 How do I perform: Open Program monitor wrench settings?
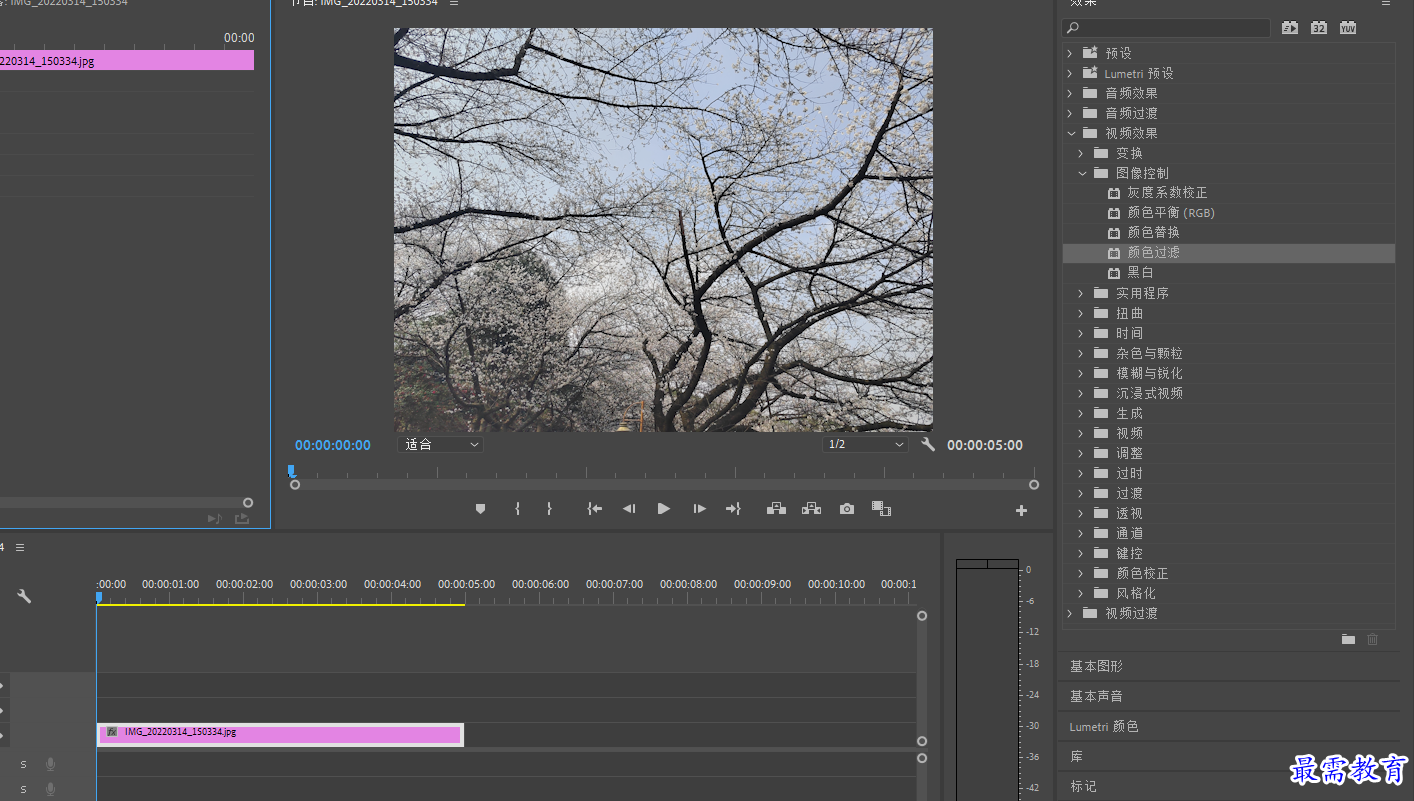point(928,445)
